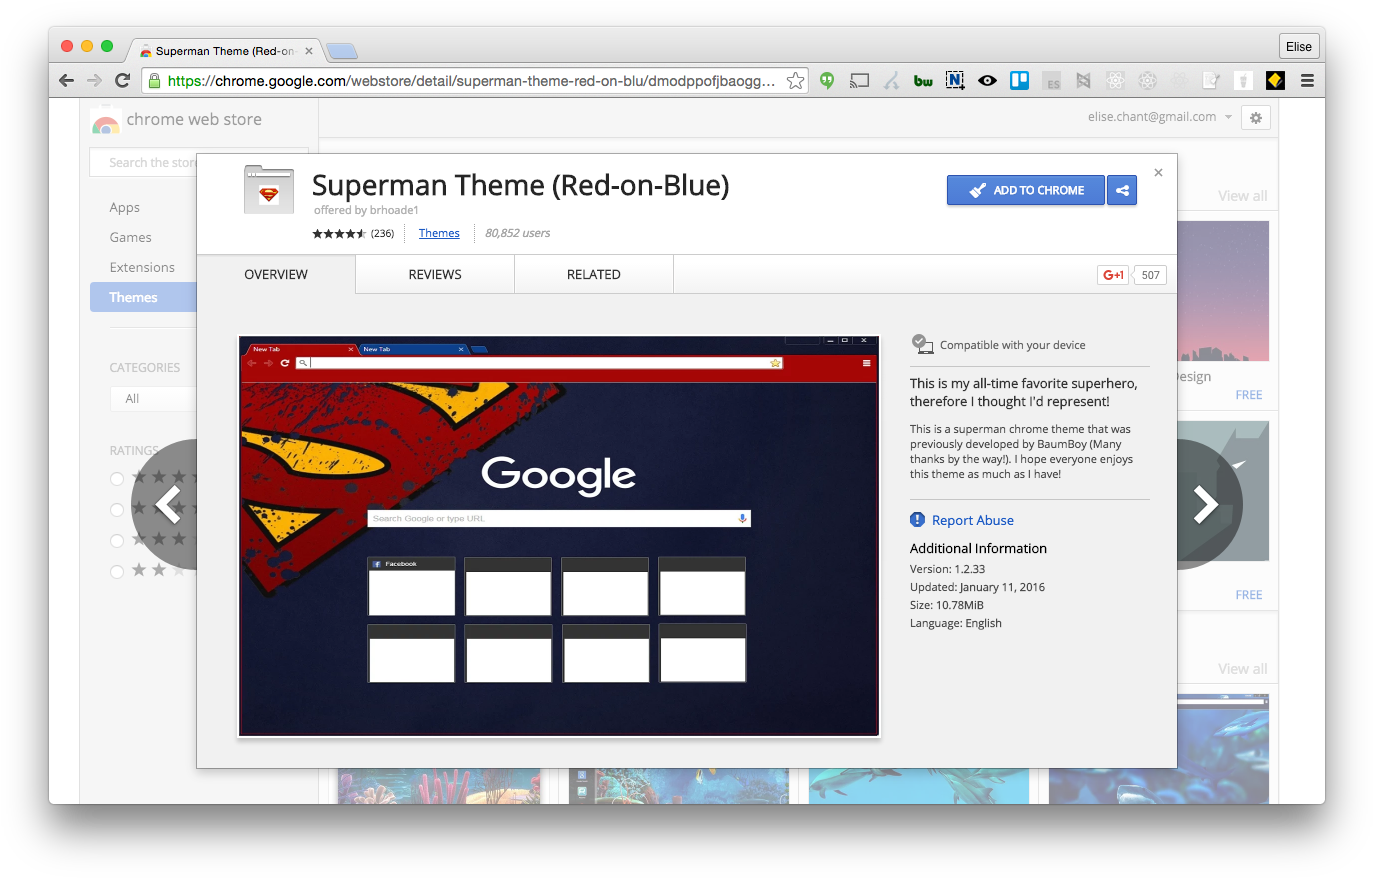Open the All categories dropdown

(x=153, y=398)
